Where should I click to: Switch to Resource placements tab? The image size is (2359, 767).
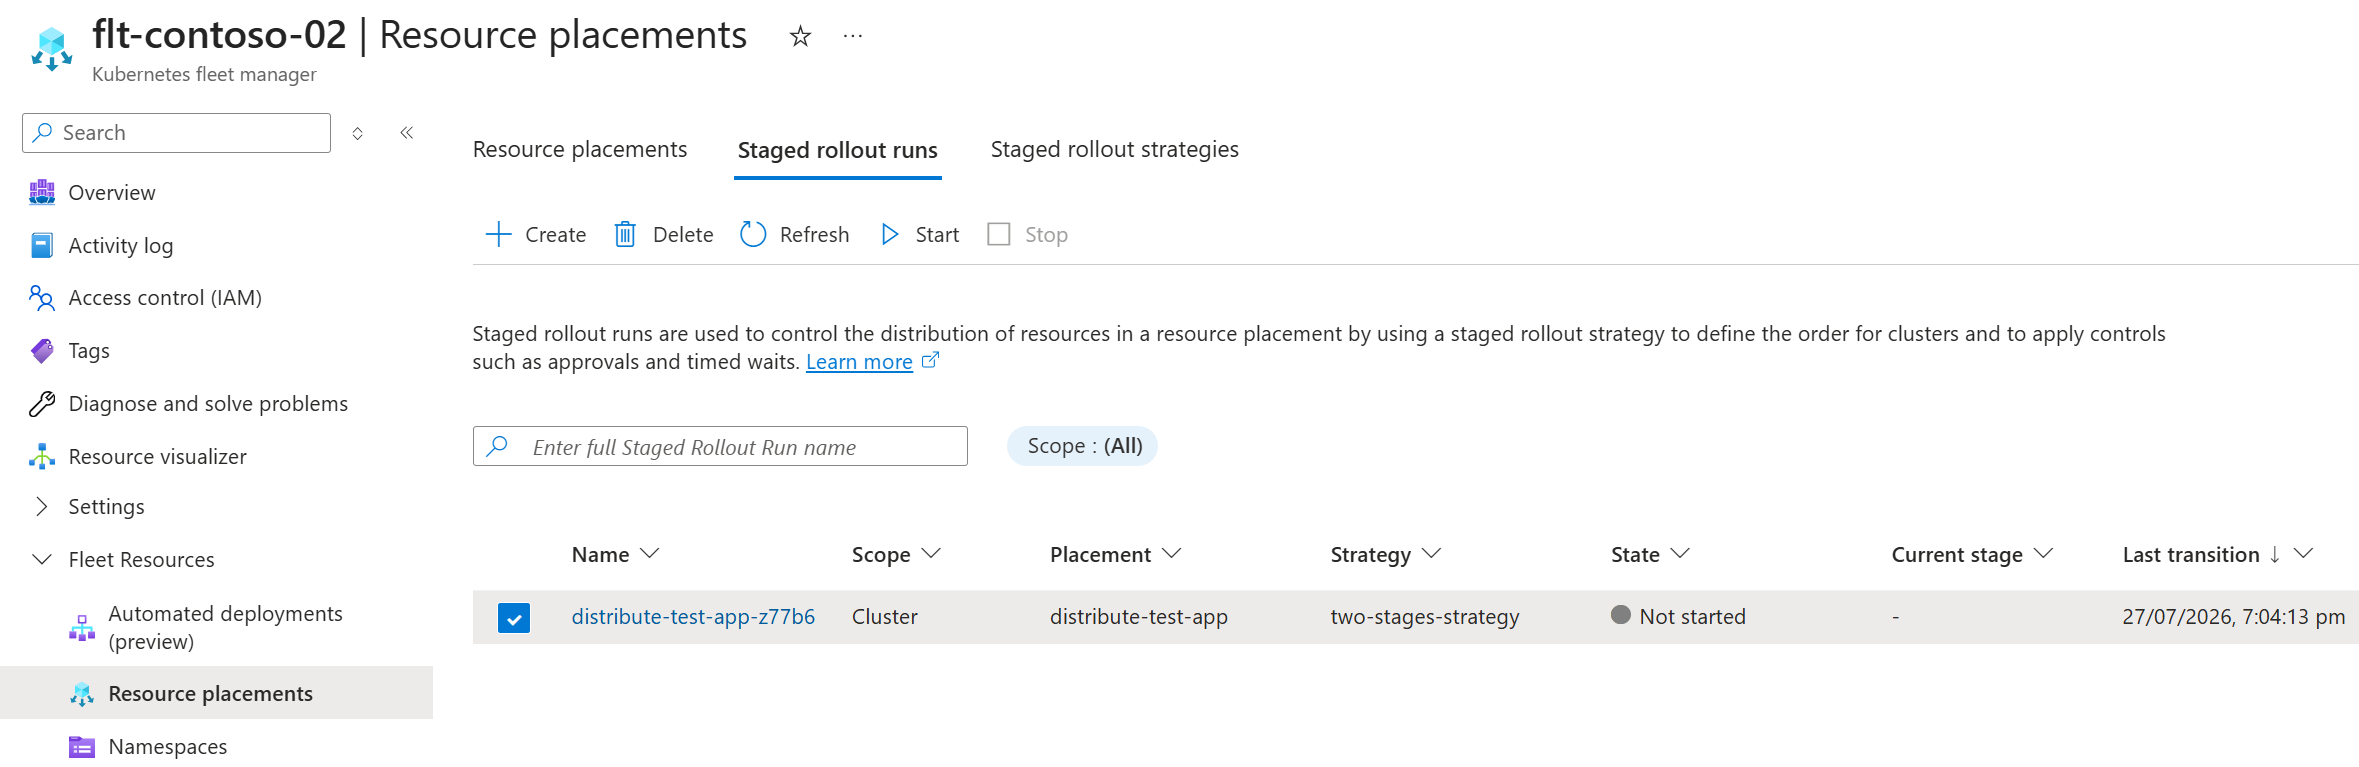[x=580, y=149]
